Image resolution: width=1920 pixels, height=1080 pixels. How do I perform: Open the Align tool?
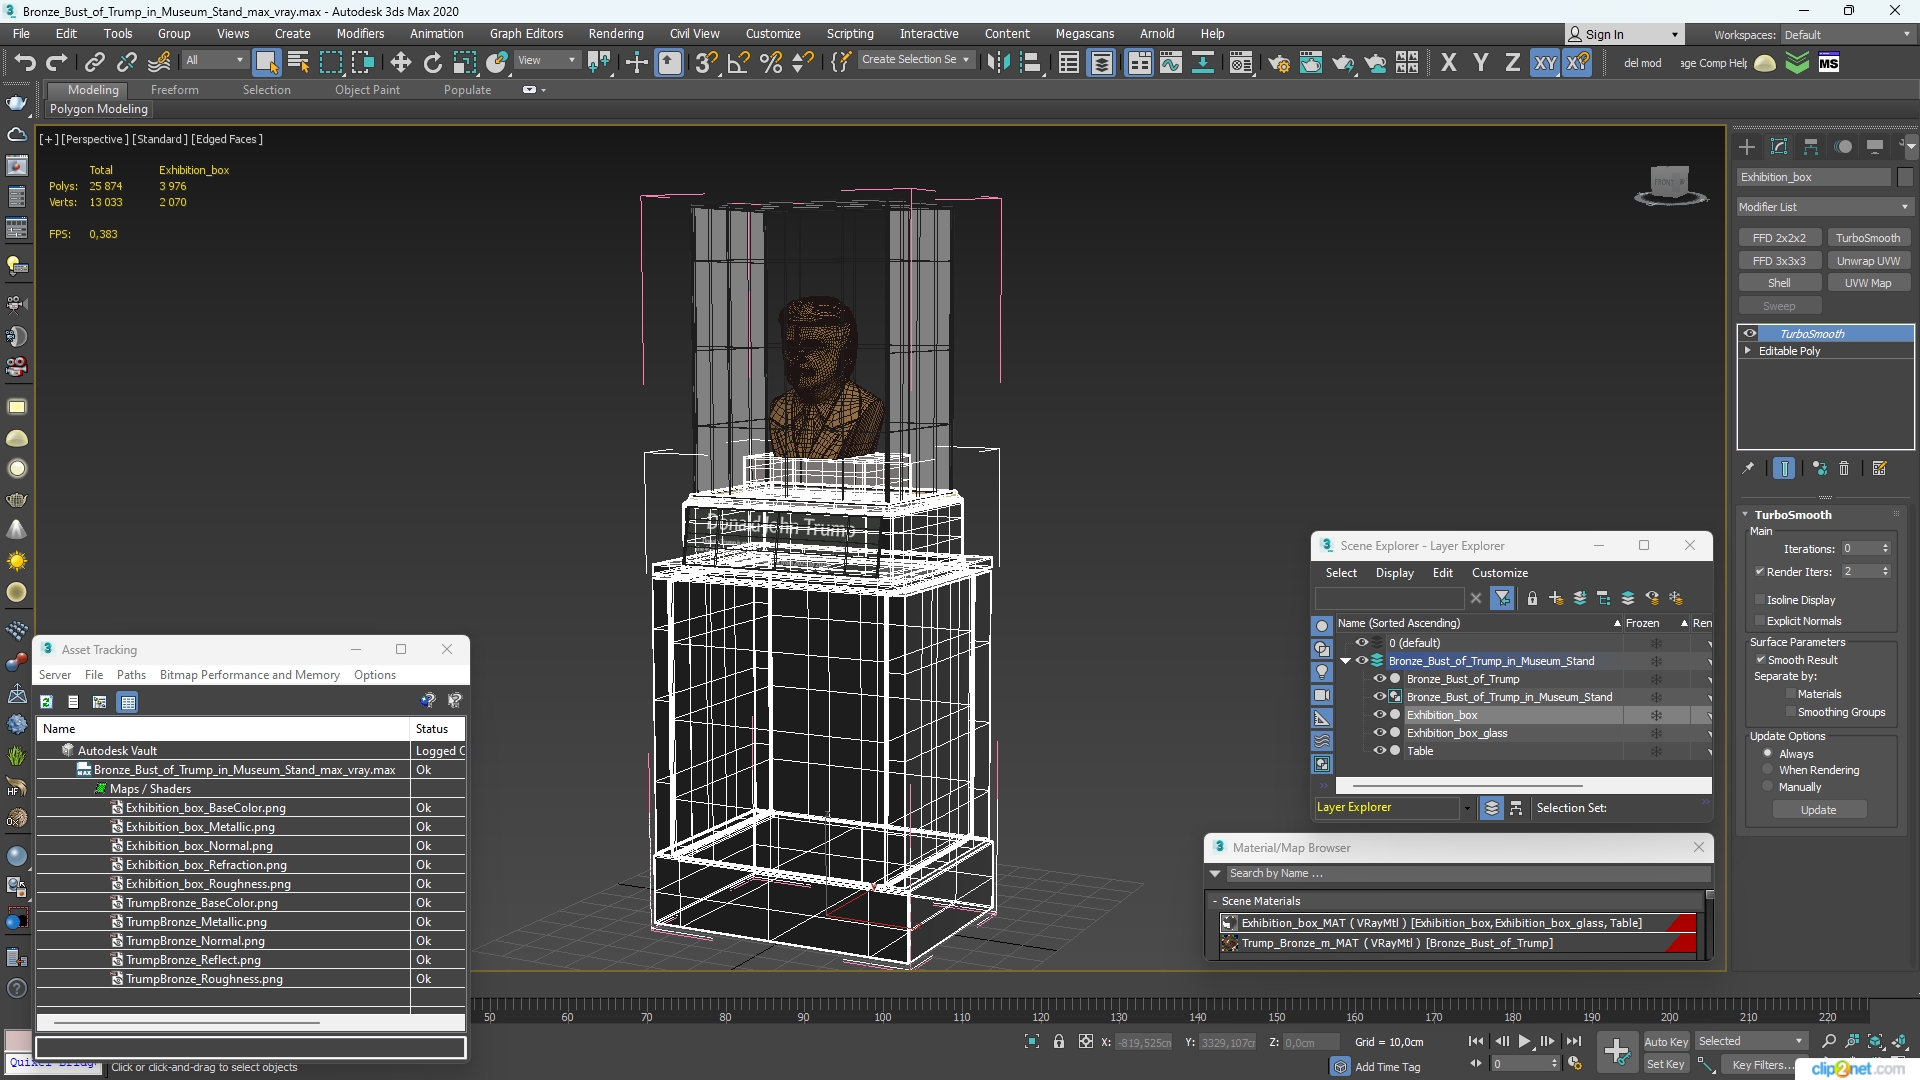[x=1030, y=63]
